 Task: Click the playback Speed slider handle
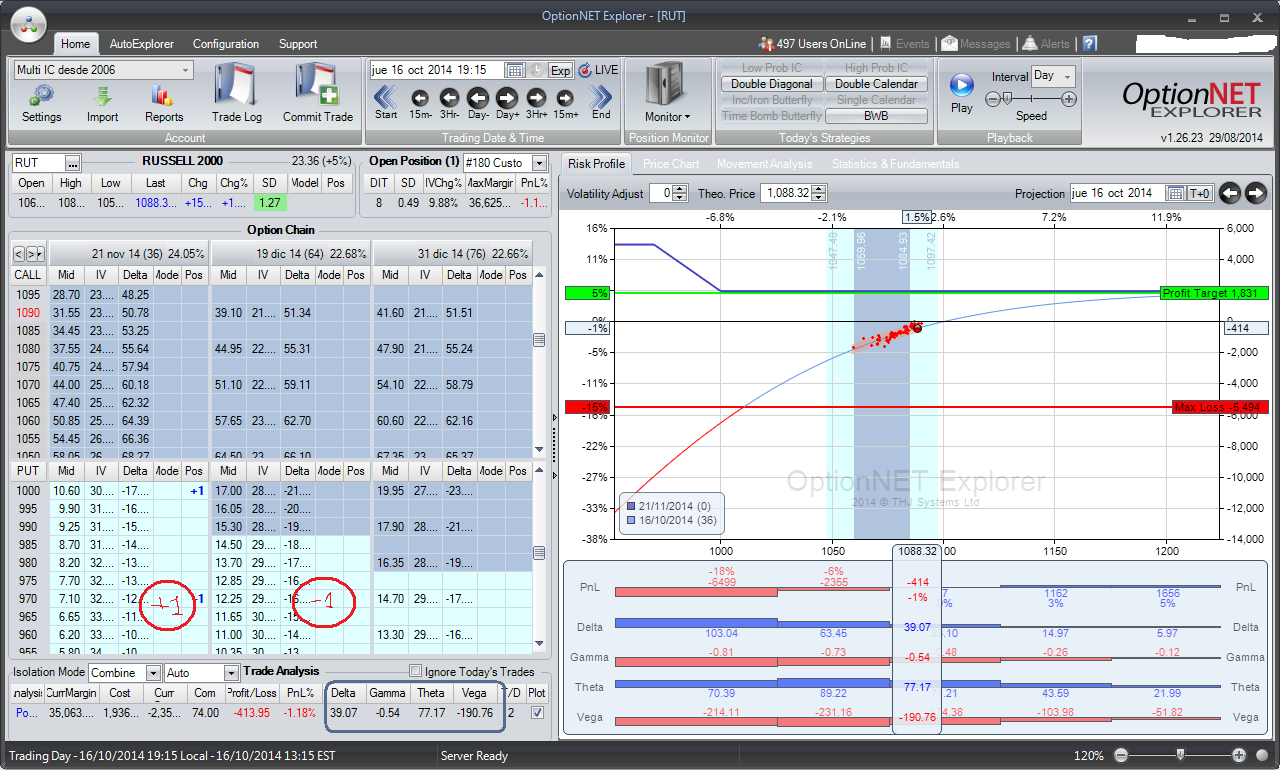[x=1005, y=98]
